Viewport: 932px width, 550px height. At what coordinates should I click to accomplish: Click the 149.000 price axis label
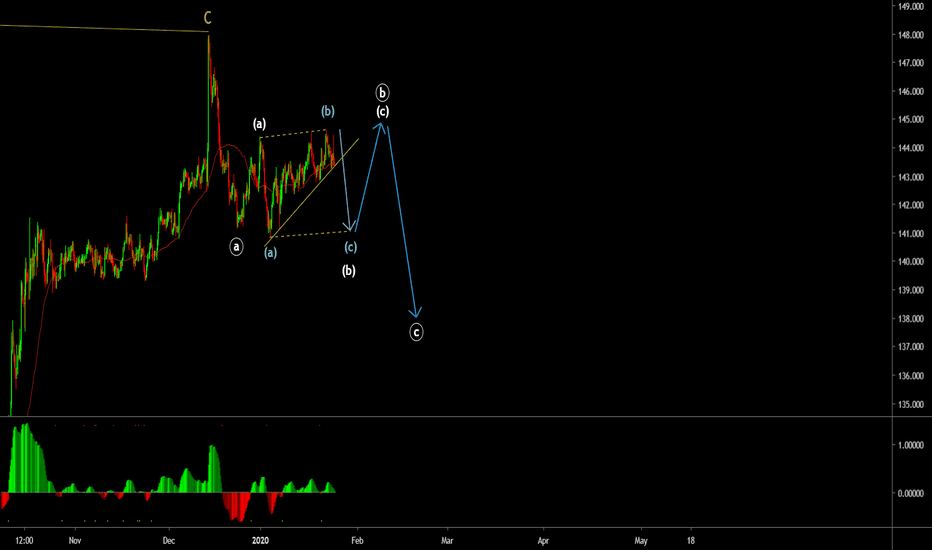tap(911, 7)
